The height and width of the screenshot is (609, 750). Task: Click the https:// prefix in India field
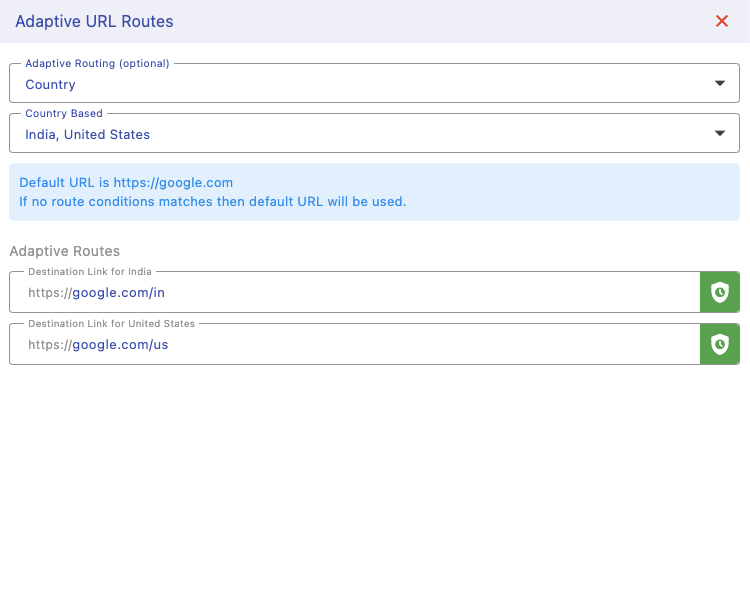(x=49, y=293)
